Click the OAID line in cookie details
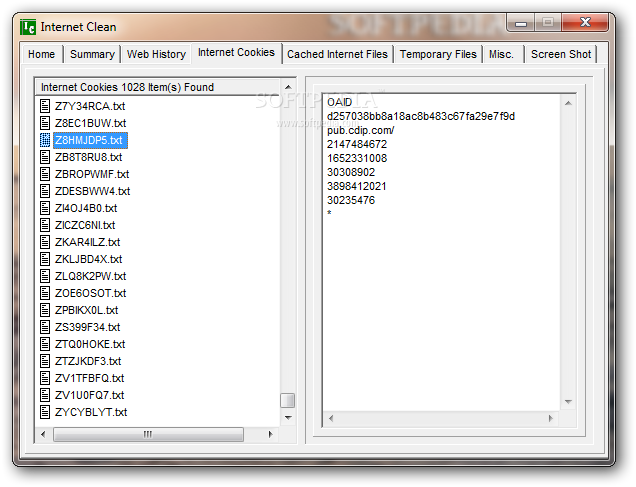636x487 pixels. [x=339, y=103]
